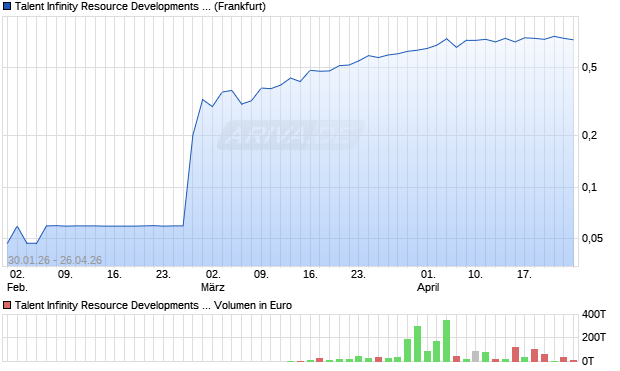Click the chart title 'Talent Infinity Resource Developments ... (Frankfurt)'
The height and width of the screenshot is (371, 620).
click(140, 7)
